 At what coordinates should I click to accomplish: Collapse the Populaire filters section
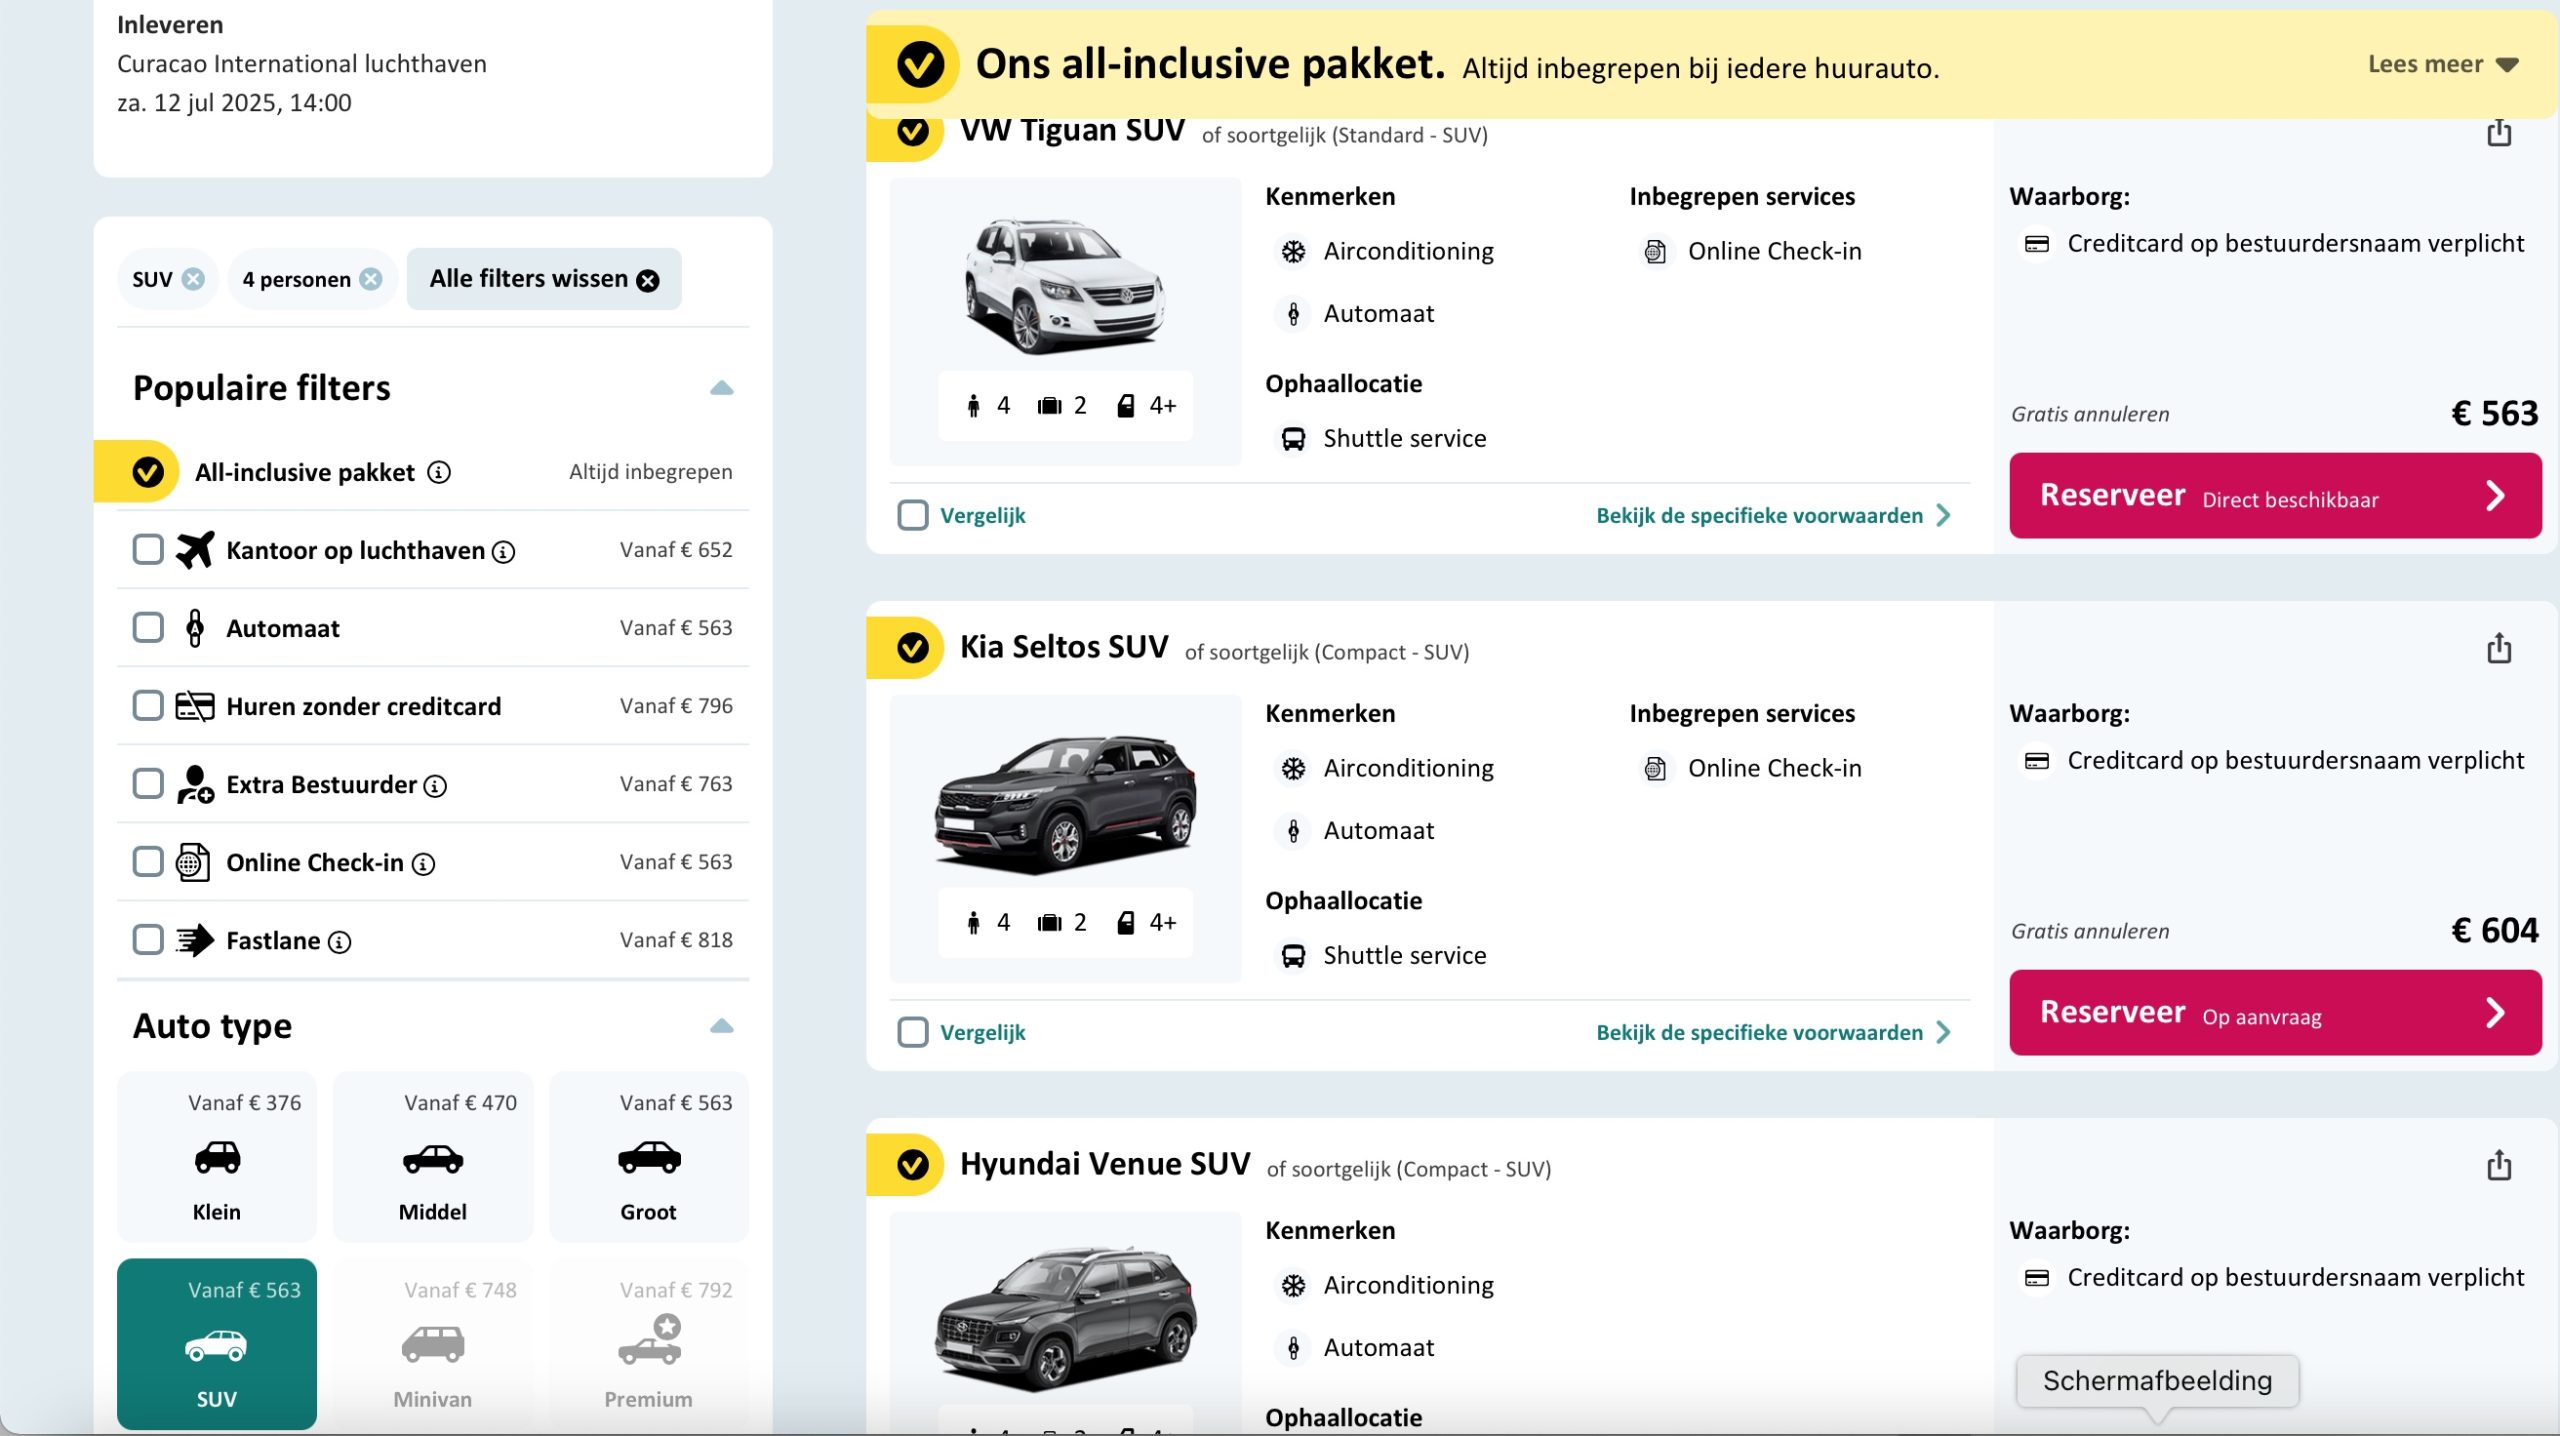point(721,388)
